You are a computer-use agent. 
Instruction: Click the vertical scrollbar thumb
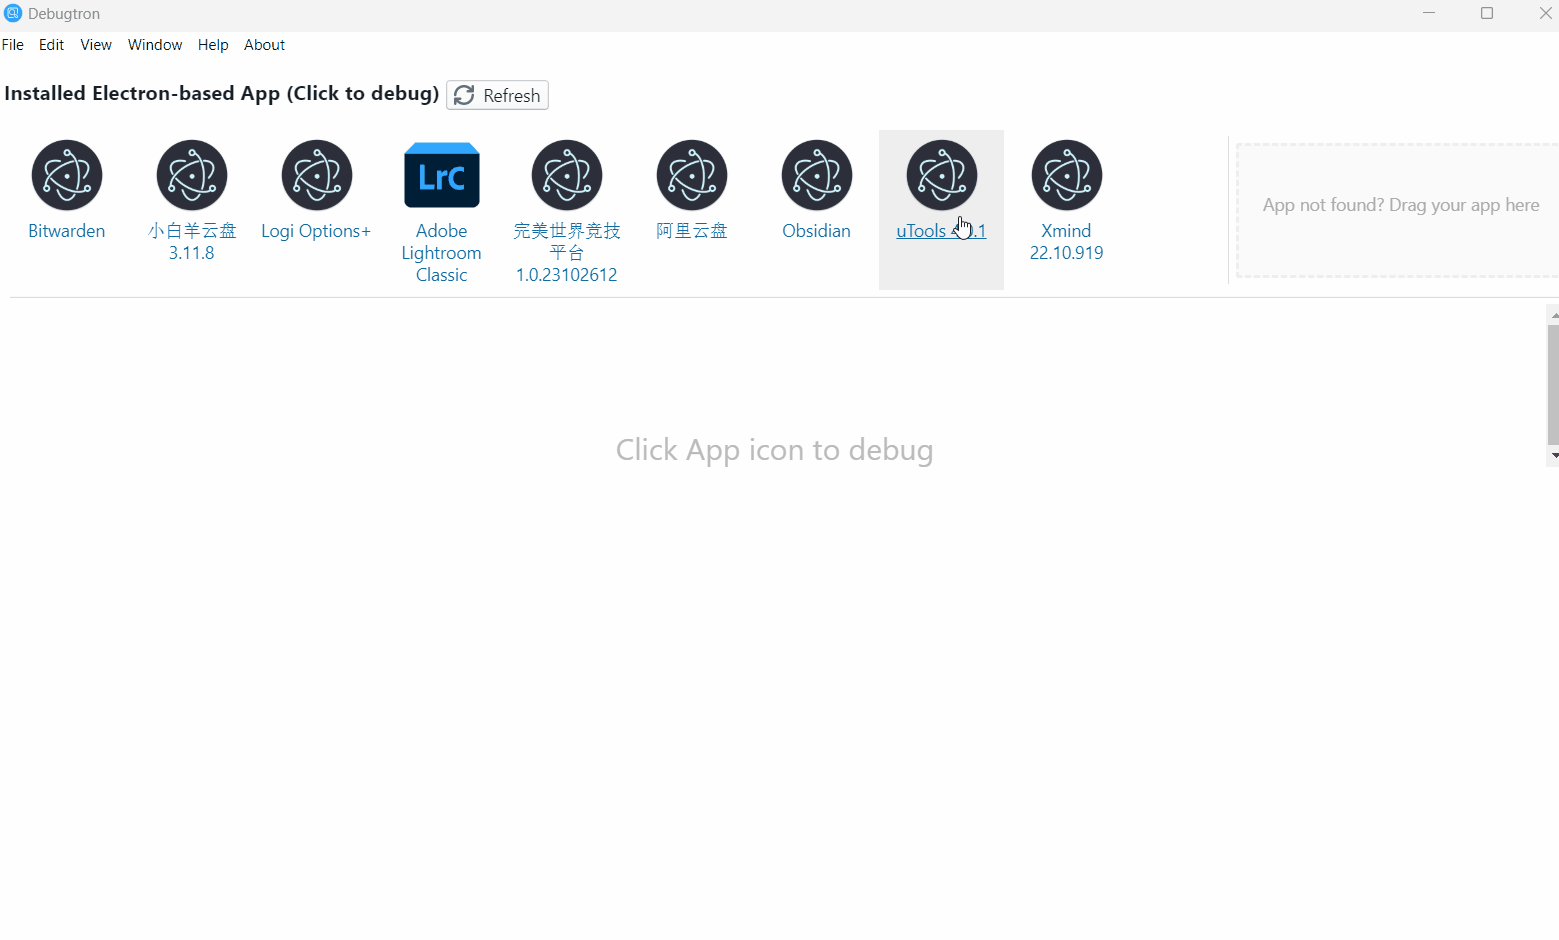coord(1554,384)
